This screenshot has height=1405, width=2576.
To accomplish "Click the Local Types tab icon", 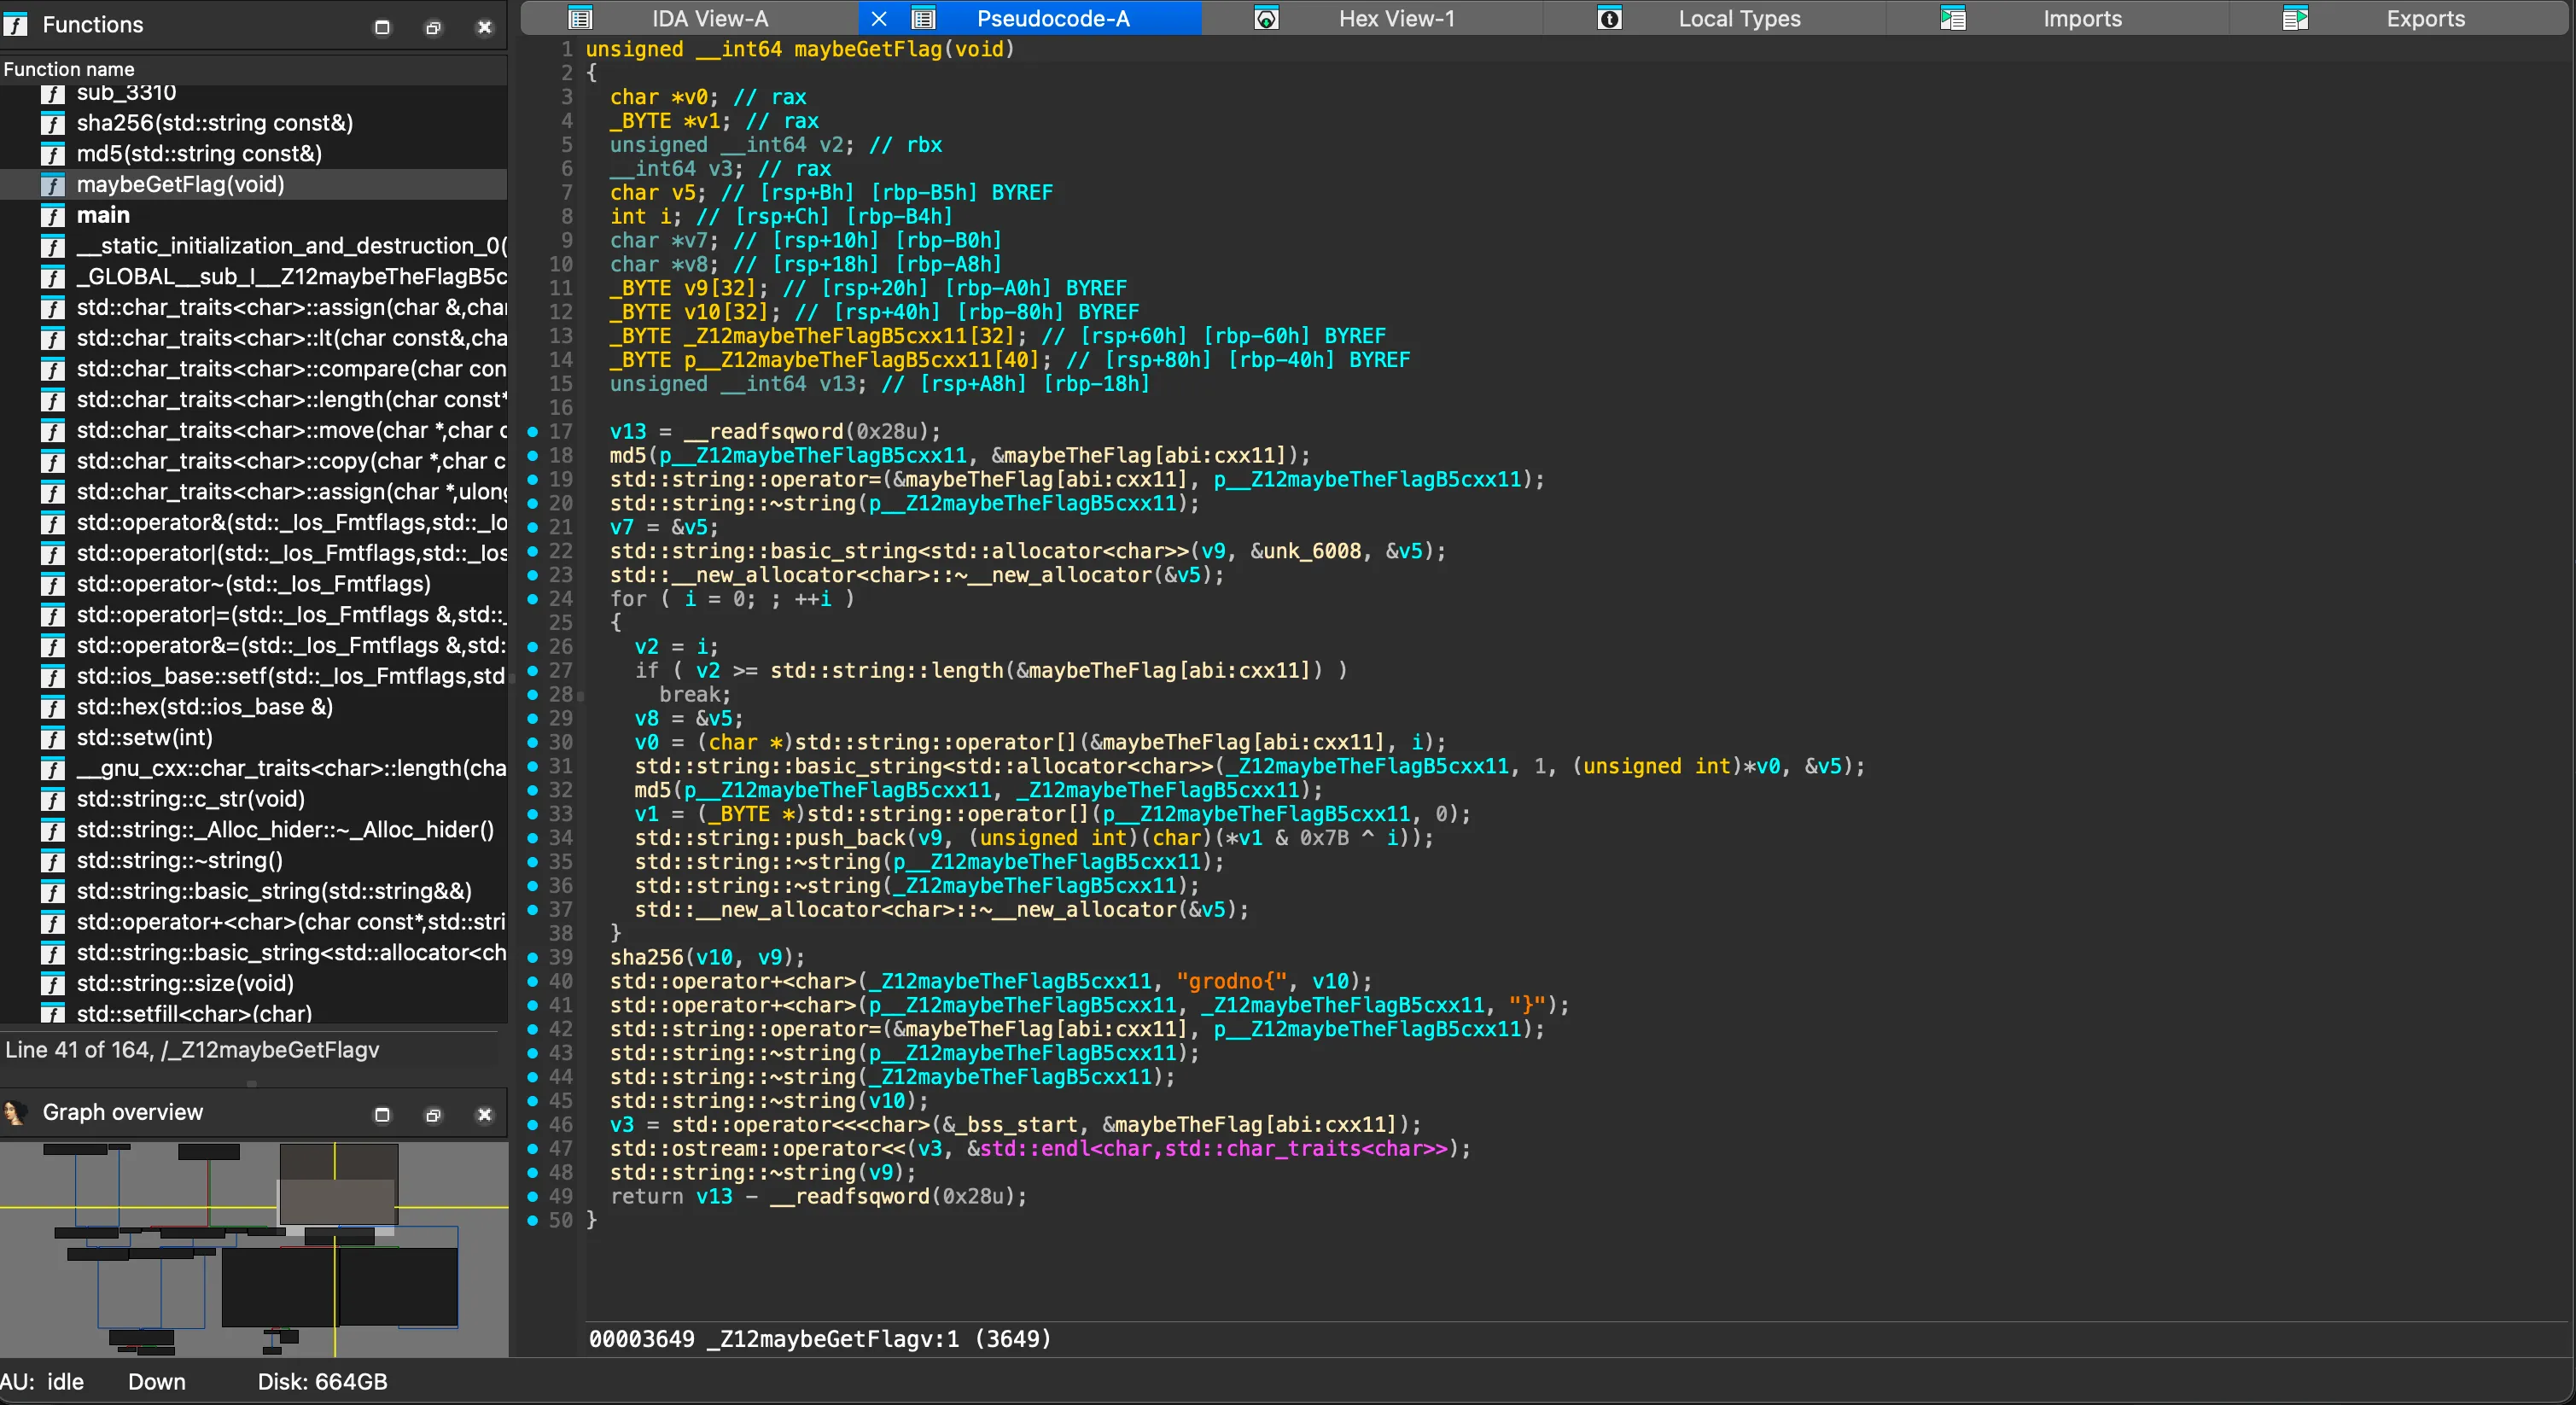I will [x=1609, y=18].
